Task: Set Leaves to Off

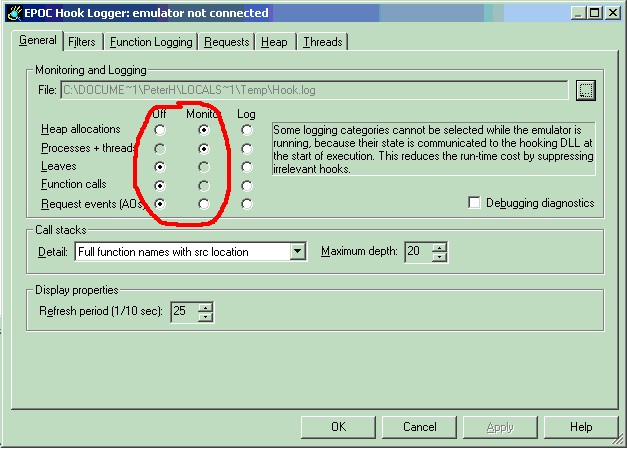Action: click(x=160, y=167)
